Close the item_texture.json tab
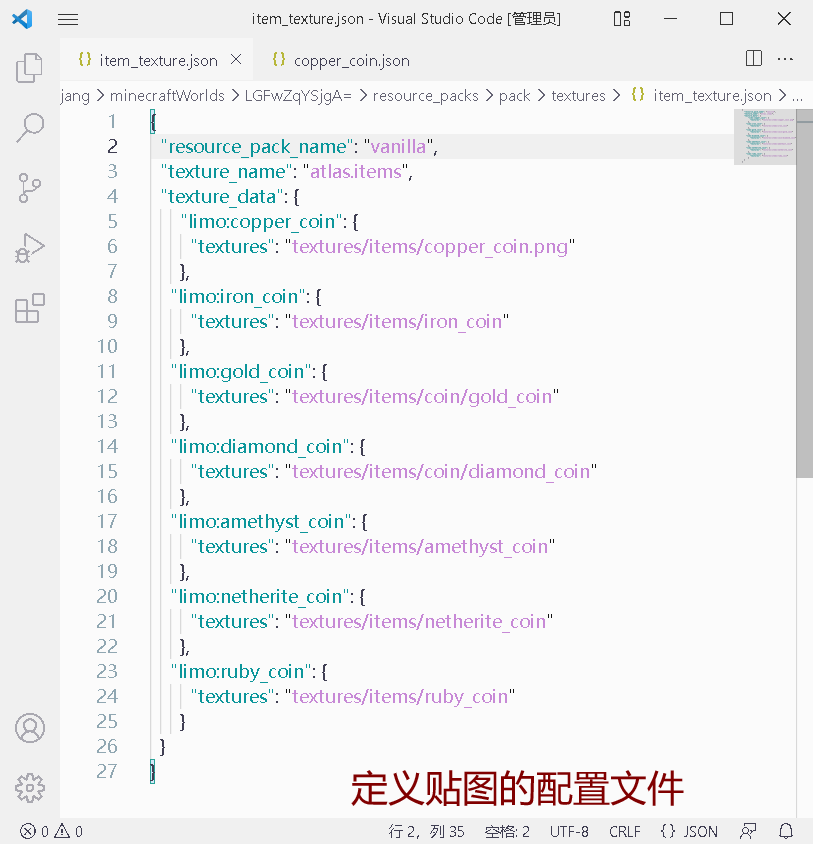The width and height of the screenshot is (813, 844). click(x=236, y=59)
